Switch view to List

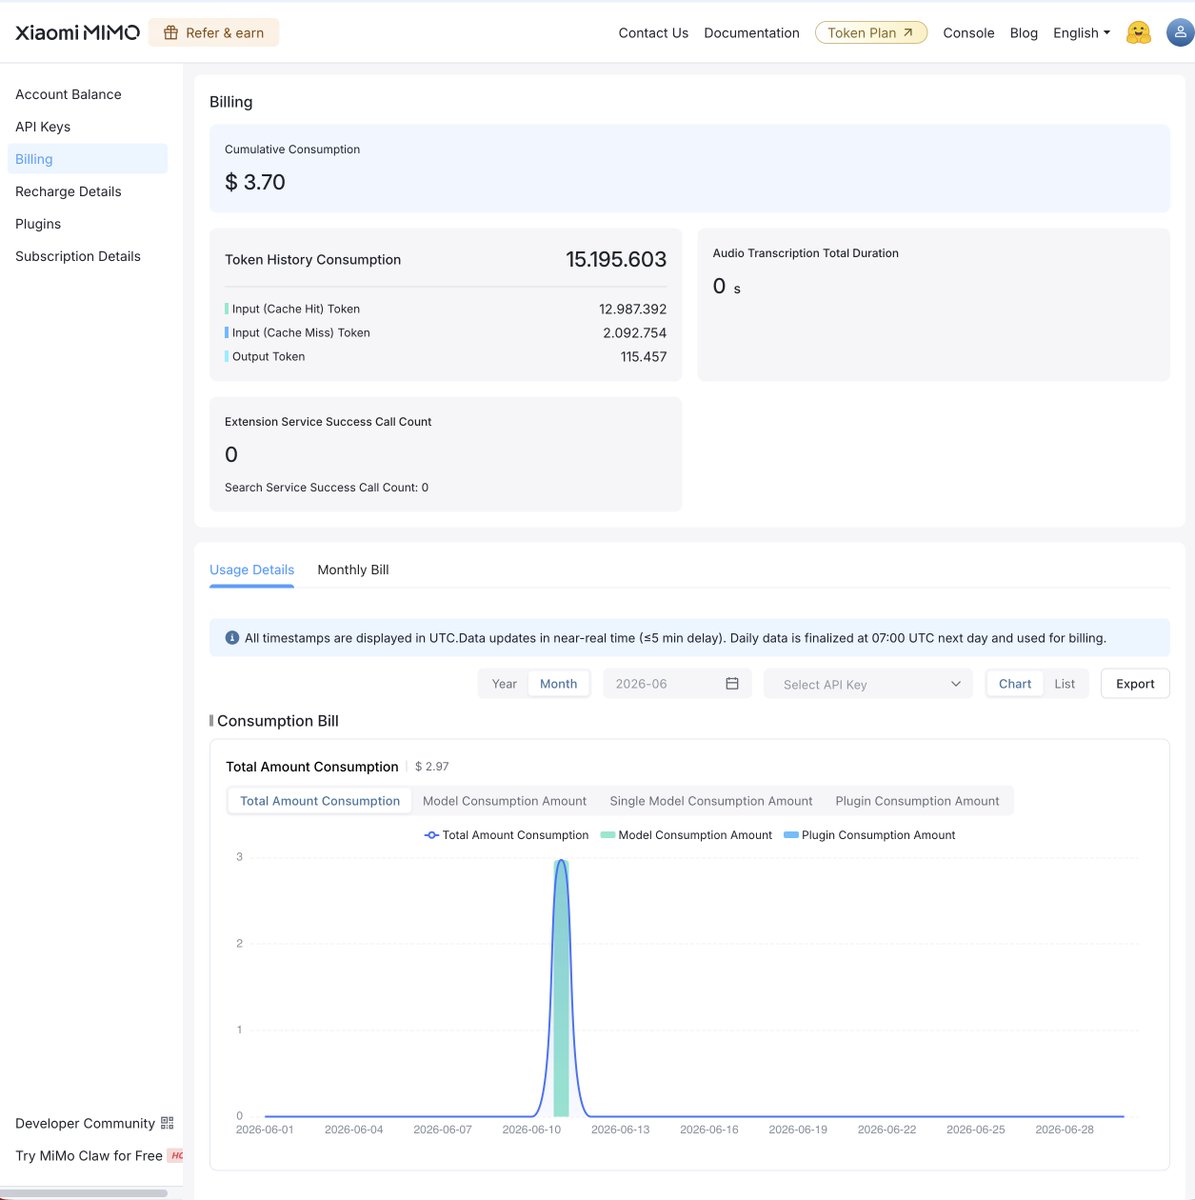click(x=1064, y=684)
